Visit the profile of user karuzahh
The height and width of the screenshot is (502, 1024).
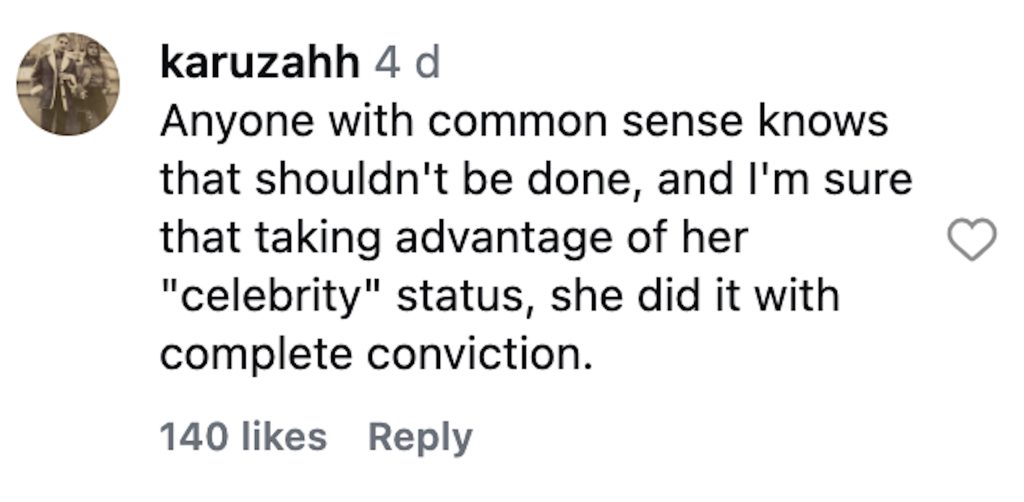tap(259, 66)
